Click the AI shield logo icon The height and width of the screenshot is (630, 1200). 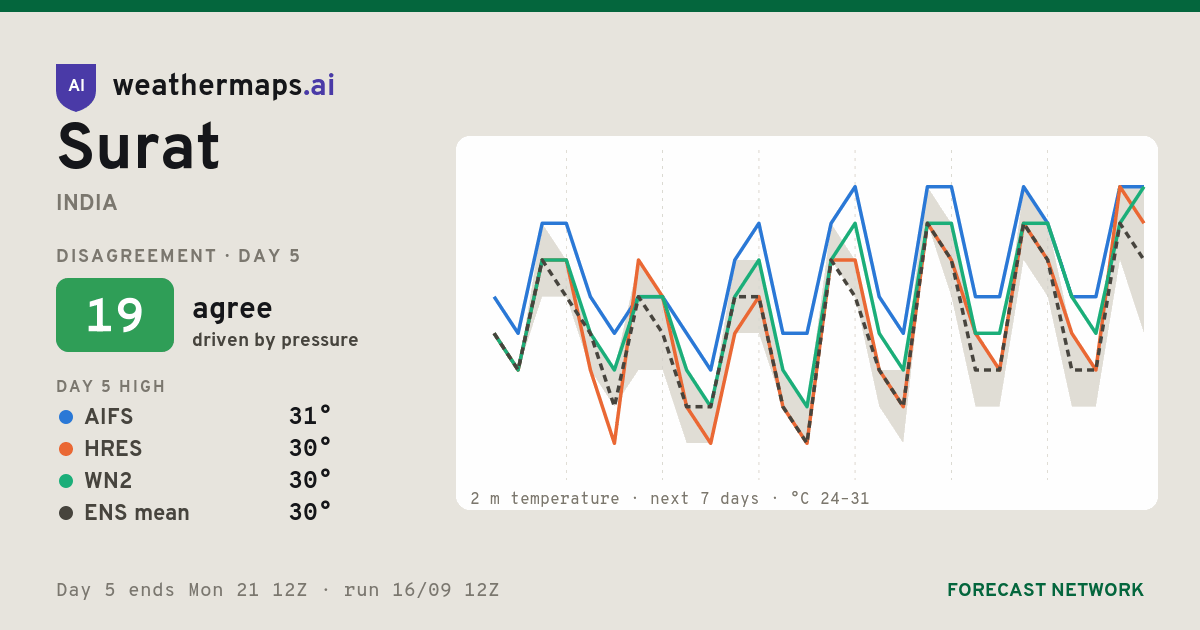click(76, 87)
